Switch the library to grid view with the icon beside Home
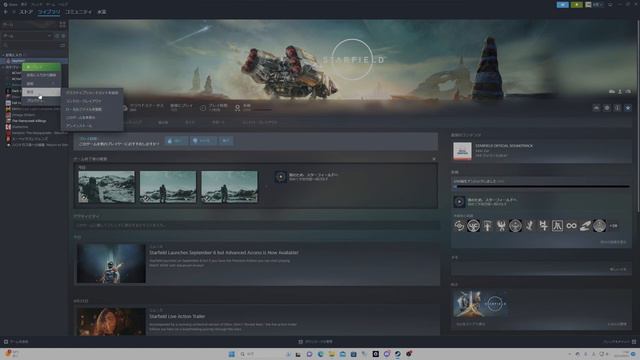Image resolution: width=640 pixels, height=360 pixels. [x=62, y=24]
